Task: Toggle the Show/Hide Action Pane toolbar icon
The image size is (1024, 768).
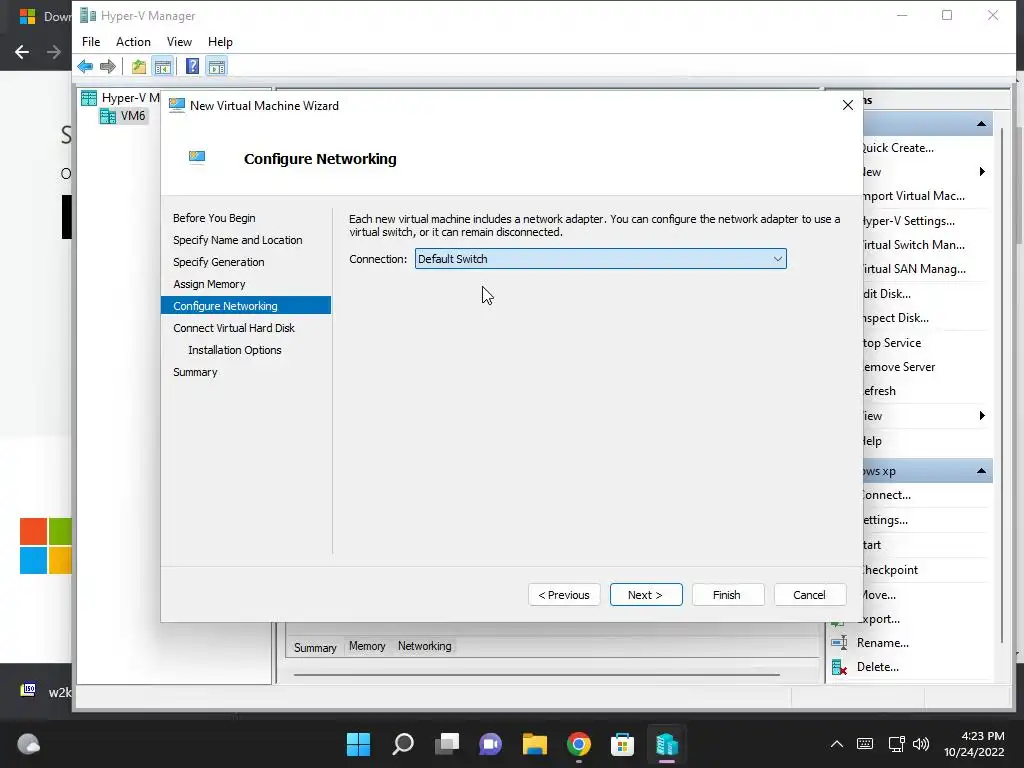Action: 217,66
